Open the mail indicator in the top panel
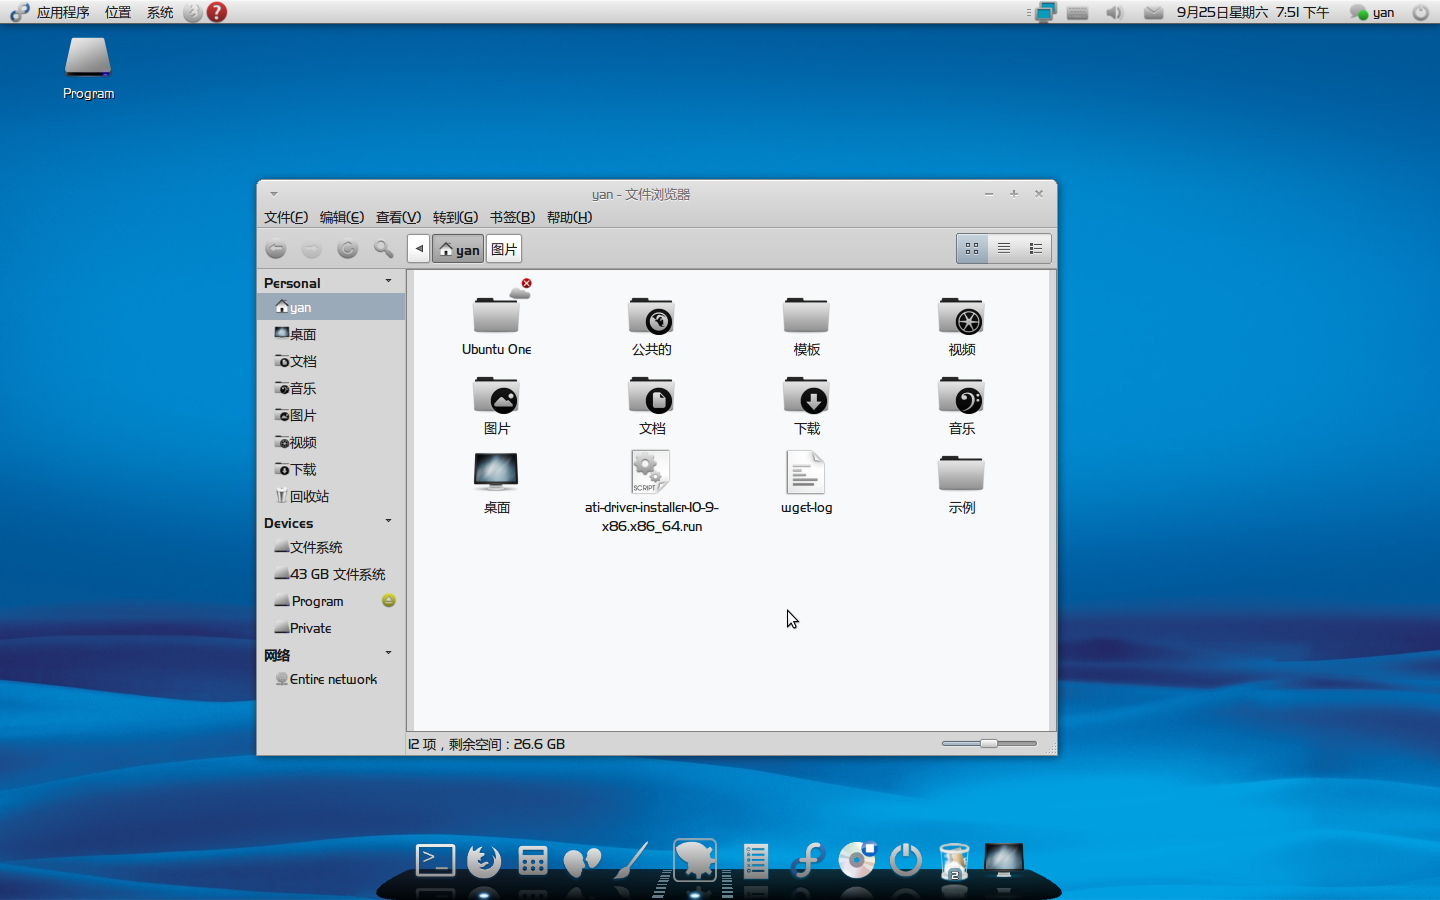1440x900 pixels. [x=1153, y=12]
